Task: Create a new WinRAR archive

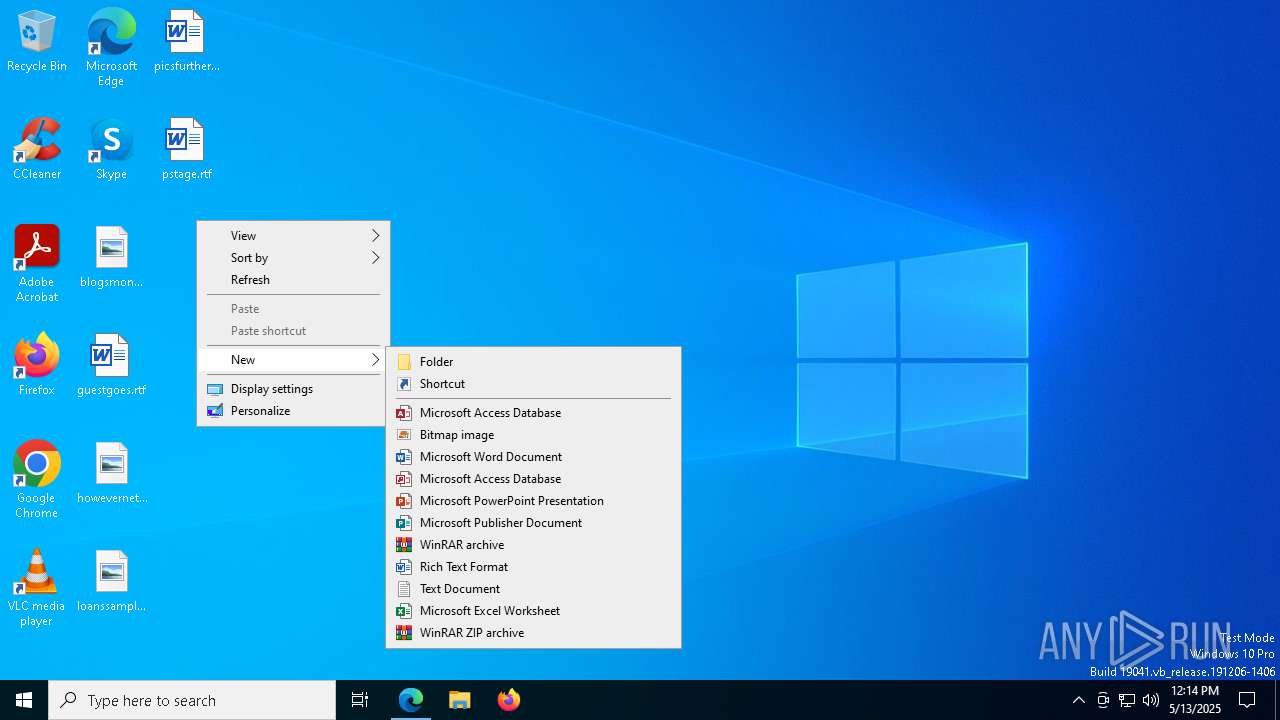Action: pyautogui.click(x=533, y=545)
